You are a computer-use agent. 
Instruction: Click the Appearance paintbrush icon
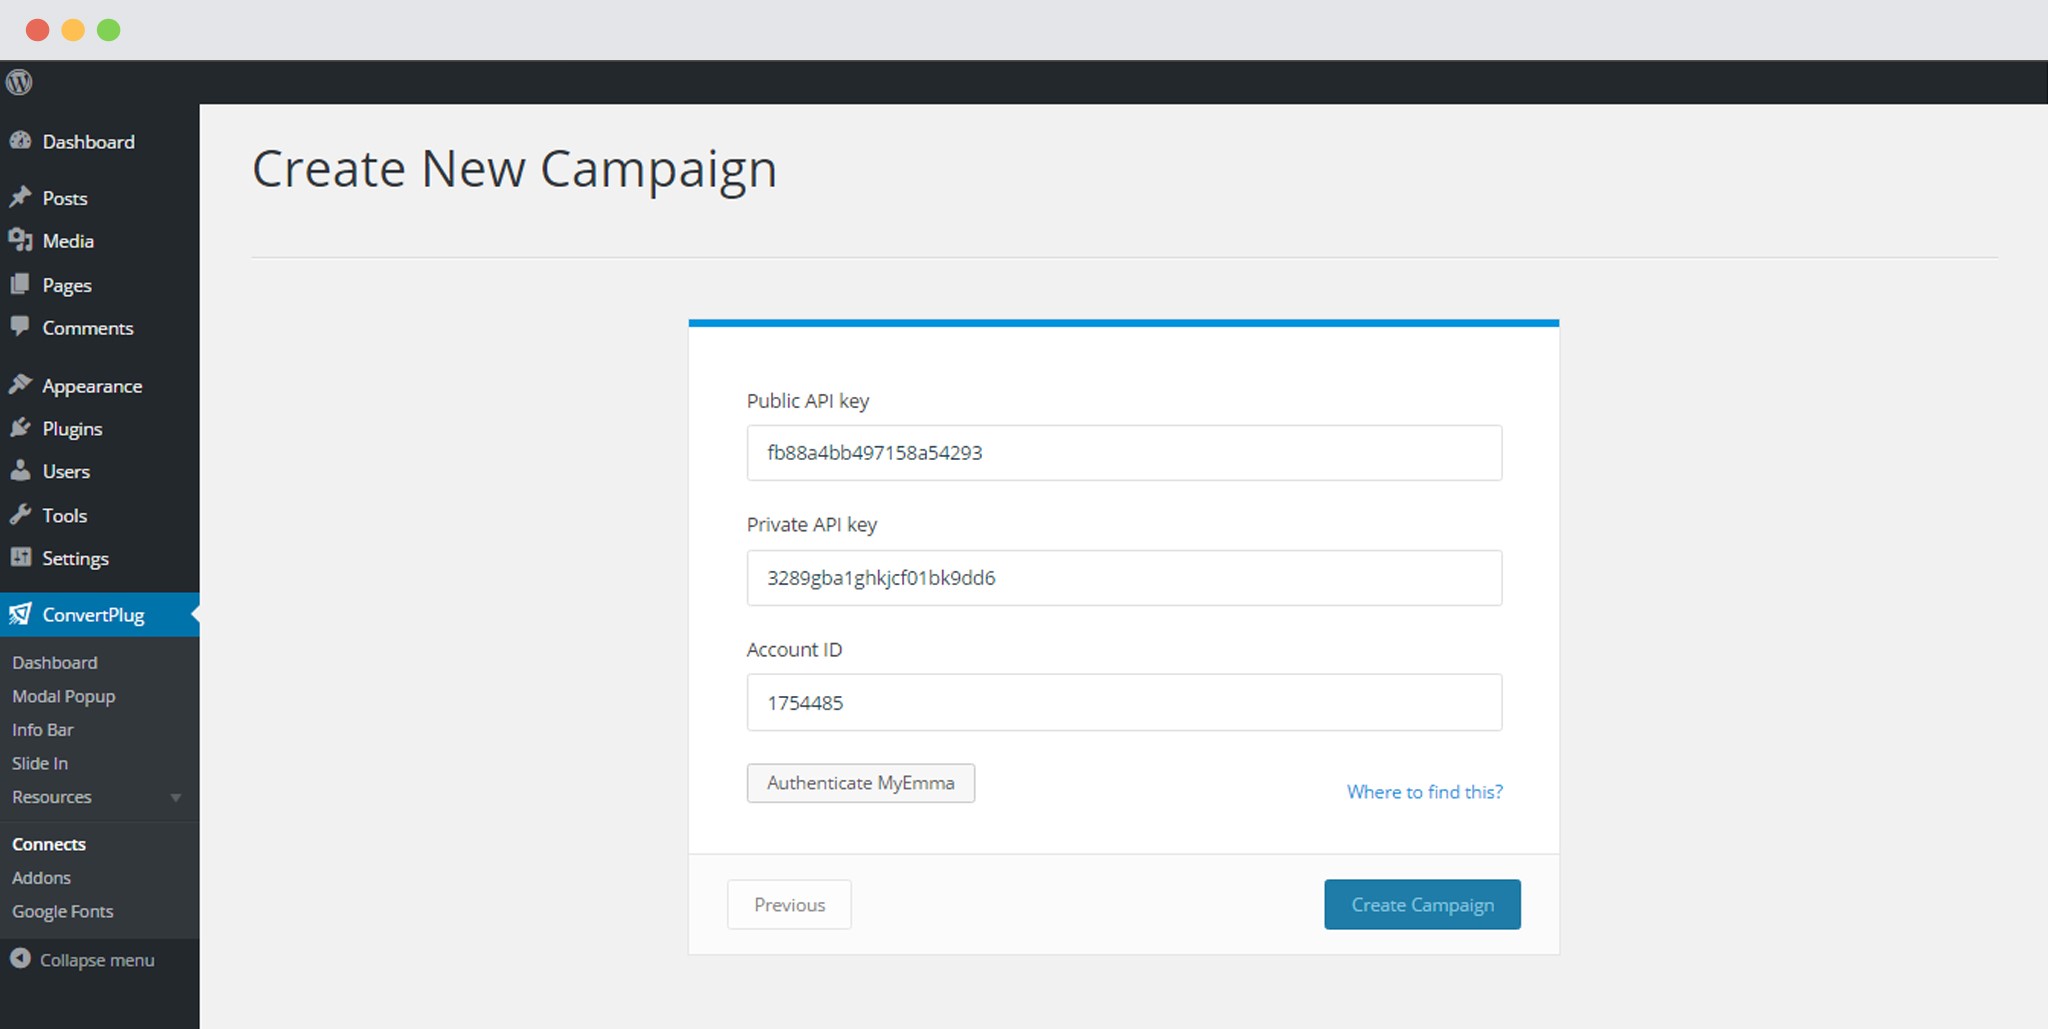20,385
